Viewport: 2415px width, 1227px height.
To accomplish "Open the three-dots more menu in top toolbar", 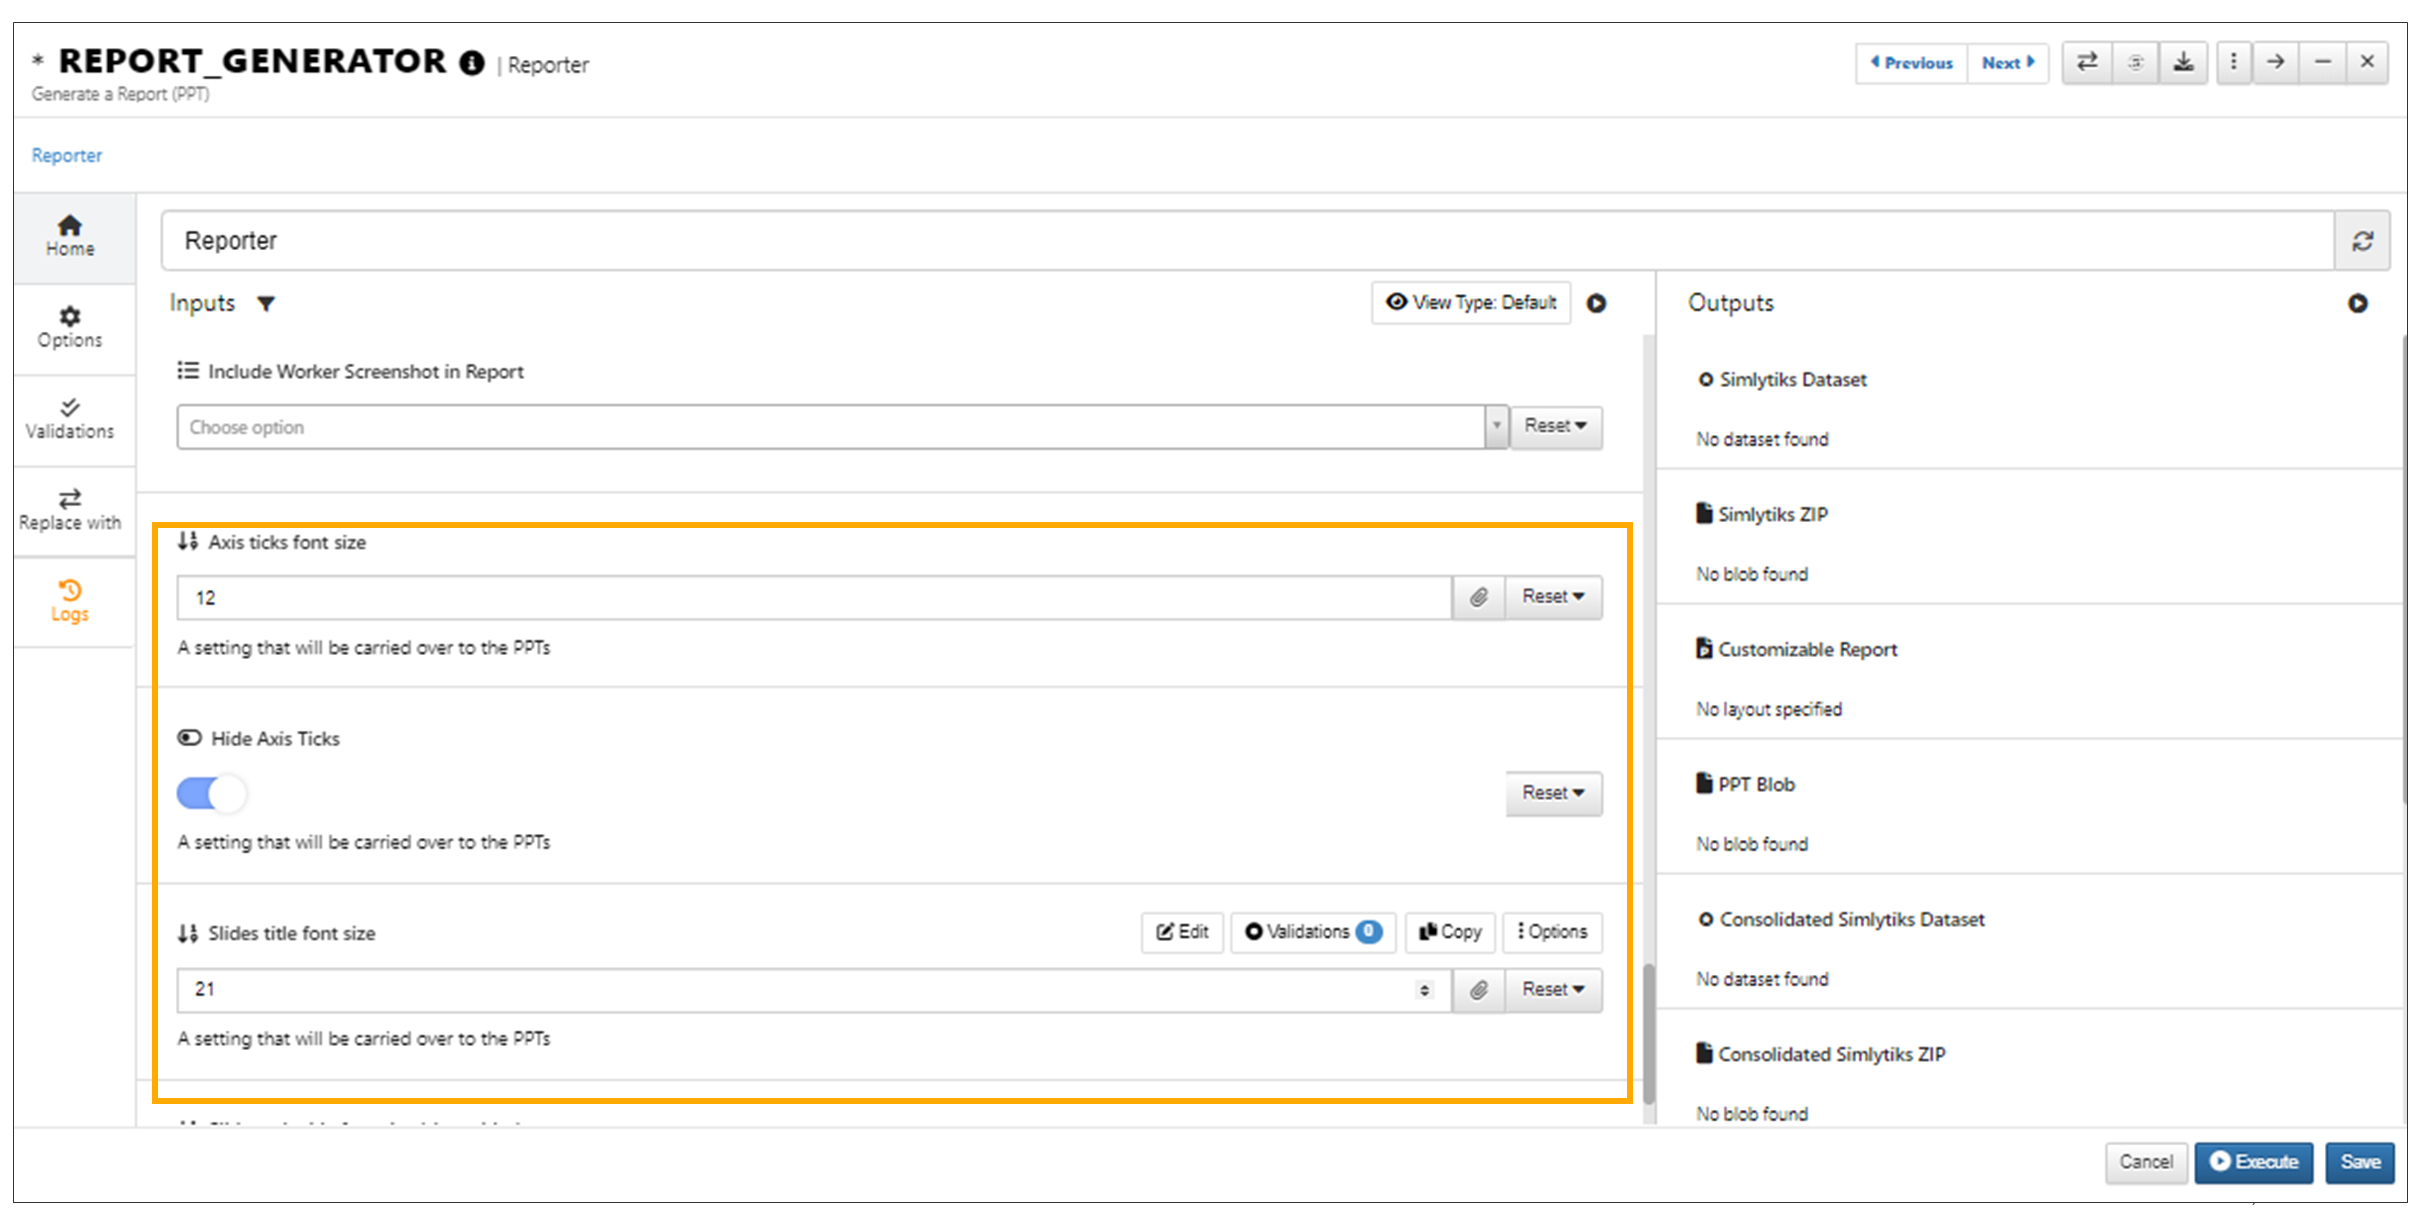I will click(2233, 62).
